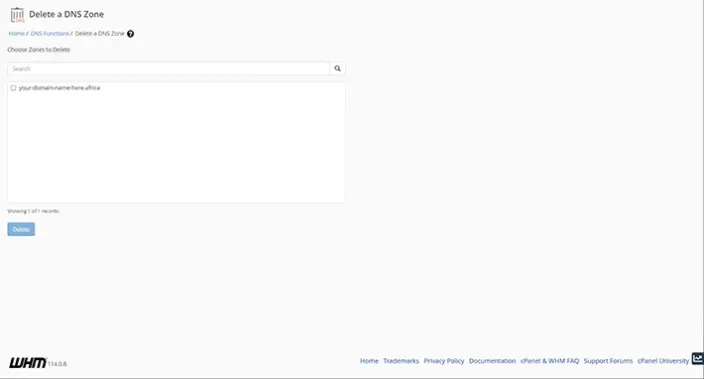Open the cPanel & WHM FAQ link
Screen dimensions: 704x379
(x=550, y=361)
